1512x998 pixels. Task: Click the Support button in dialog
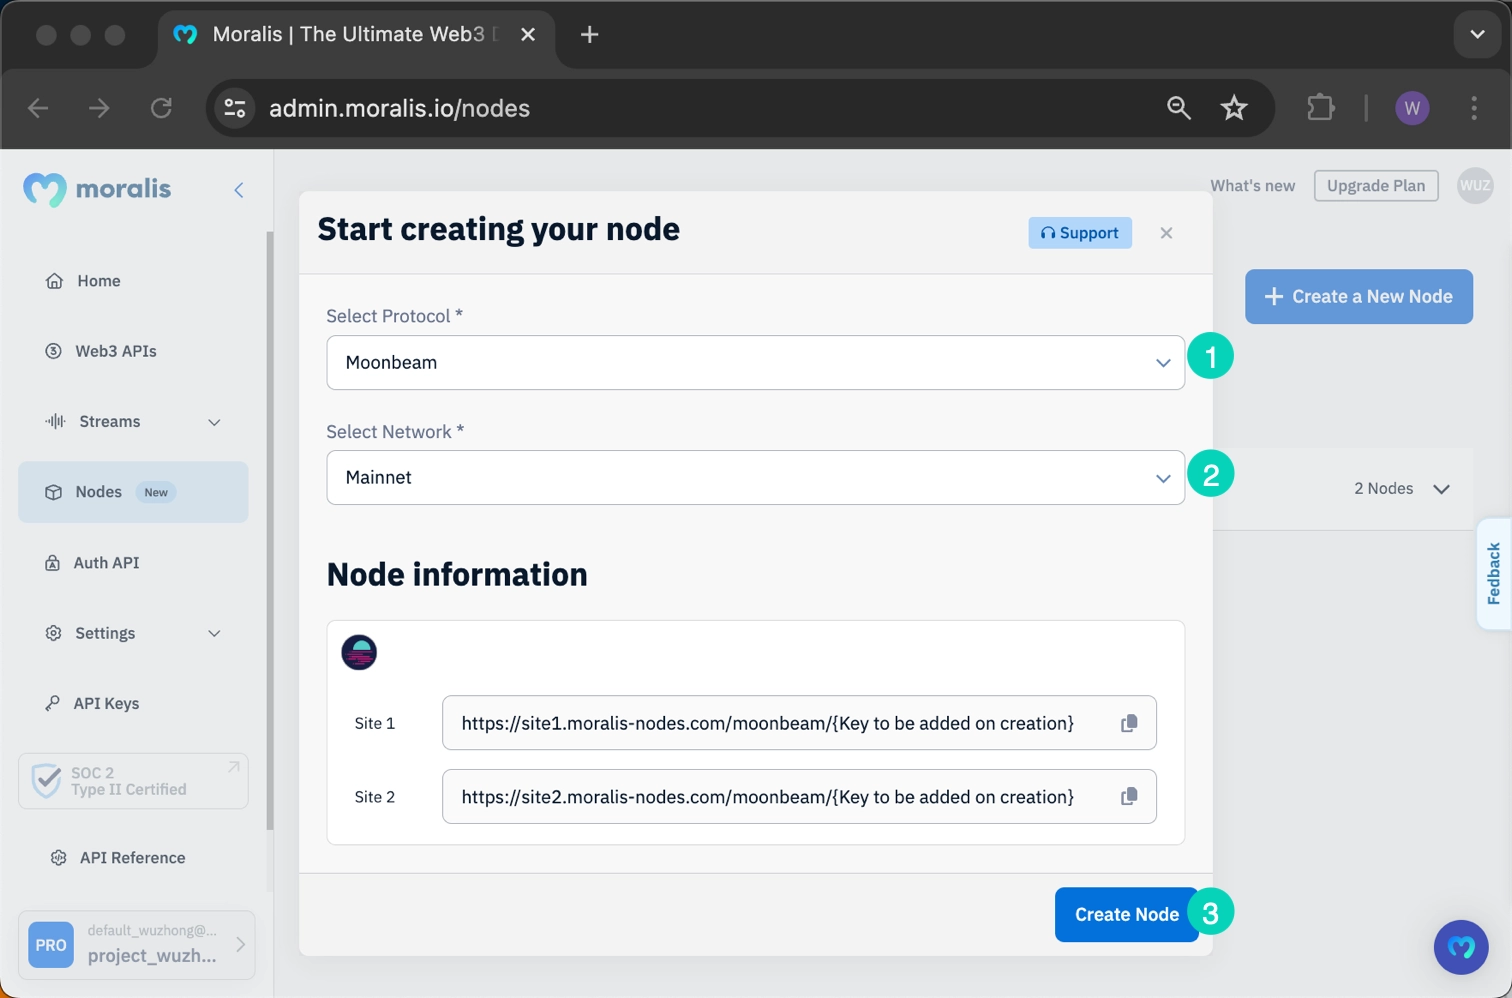point(1080,233)
